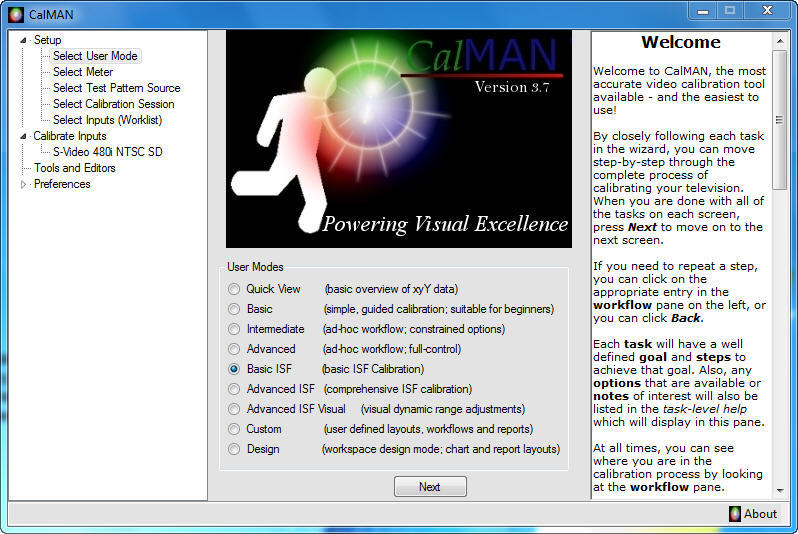
Task: Open Select User Mode in workflow tree
Action: pyautogui.click(x=95, y=56)
